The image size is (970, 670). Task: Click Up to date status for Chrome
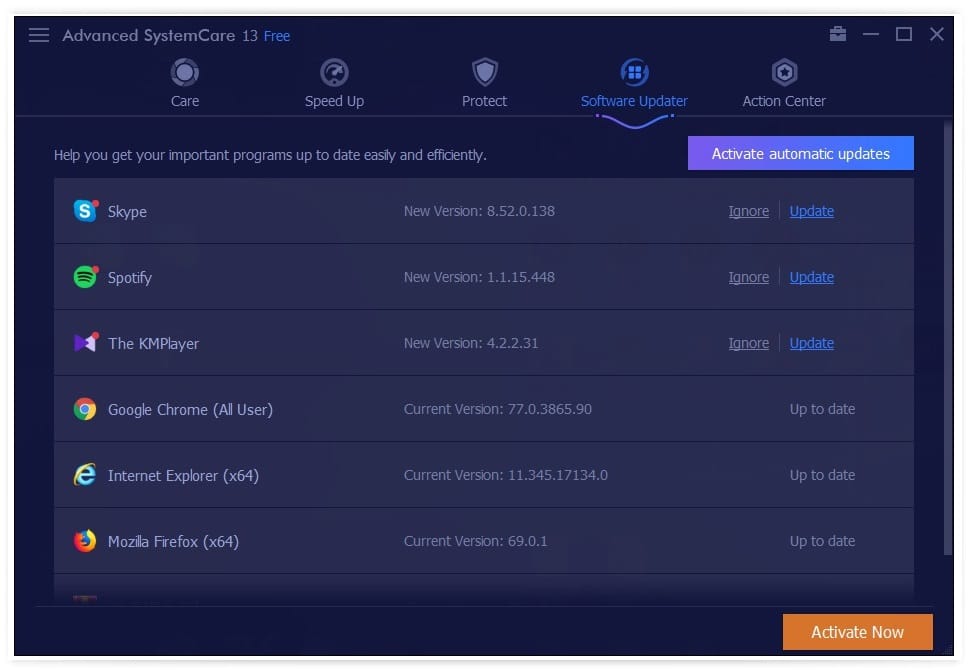[822, 409]
